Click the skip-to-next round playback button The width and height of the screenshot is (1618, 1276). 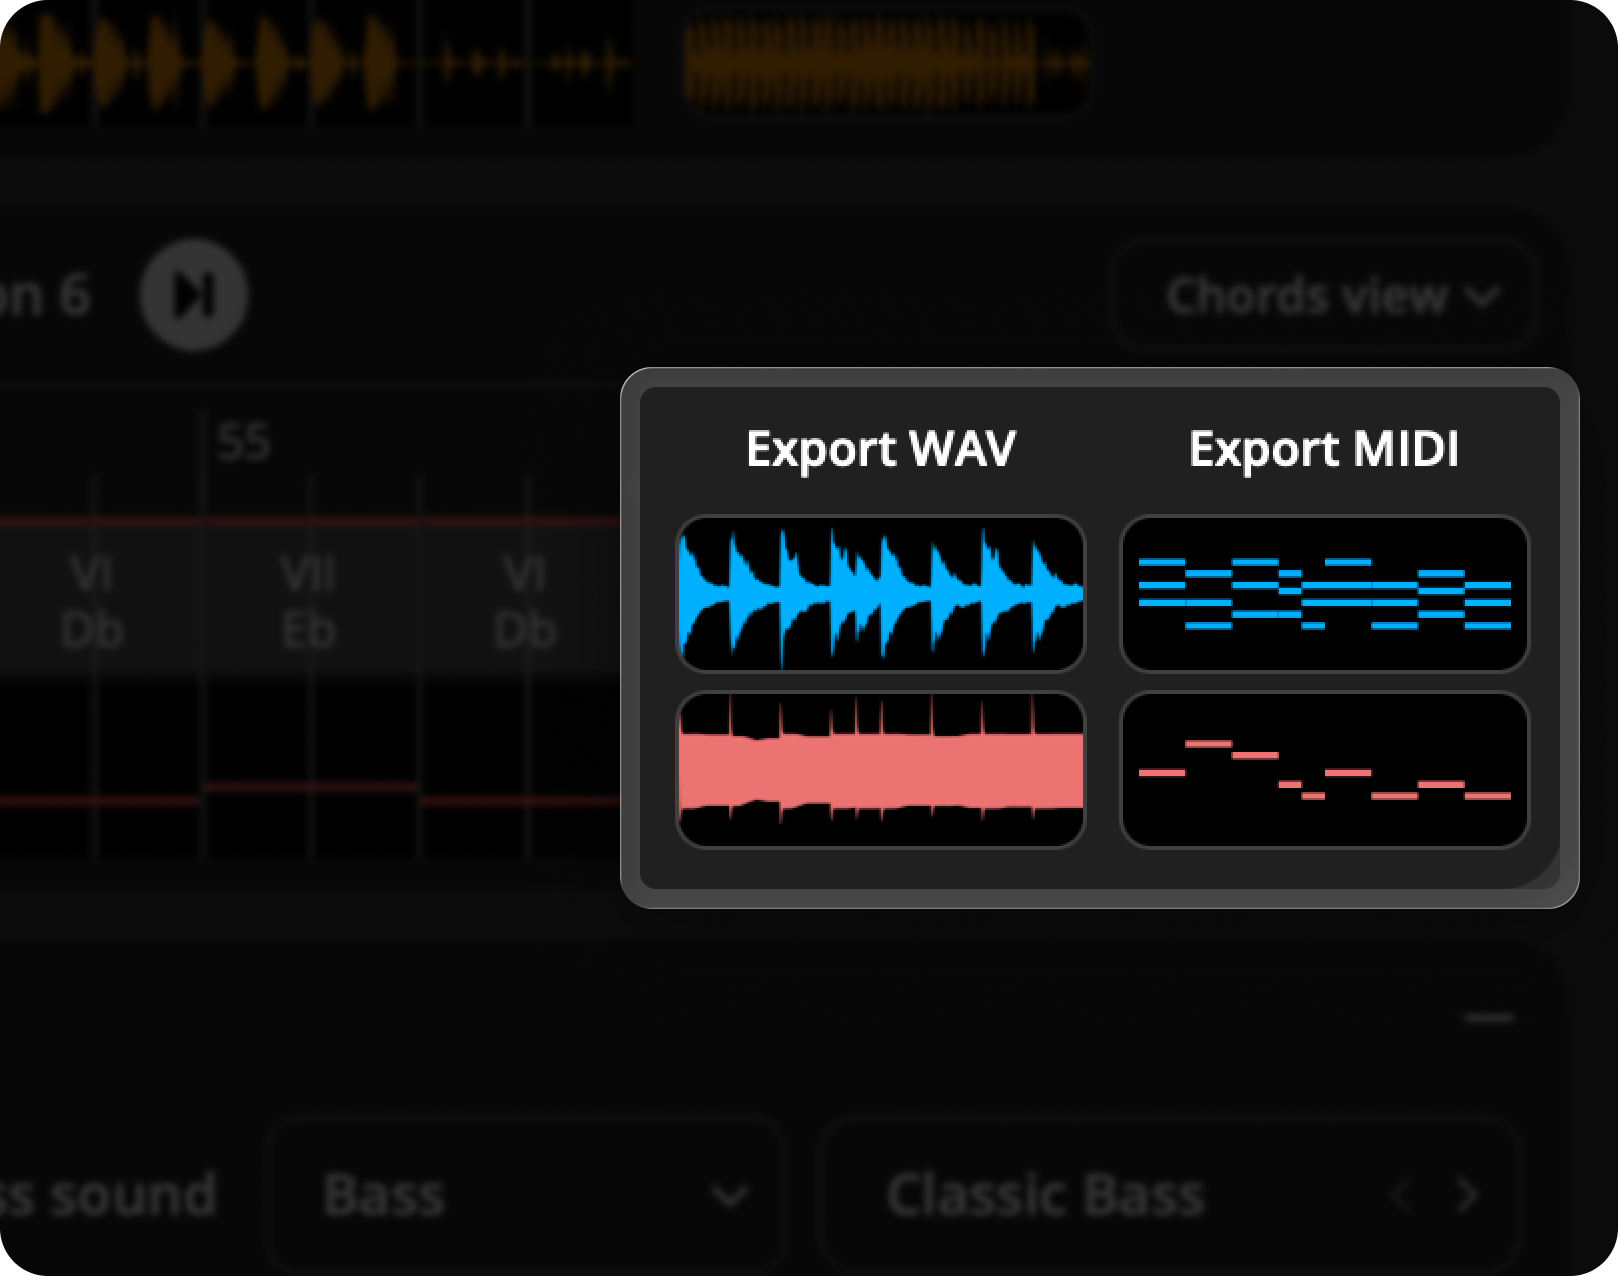tap(193, 295)
